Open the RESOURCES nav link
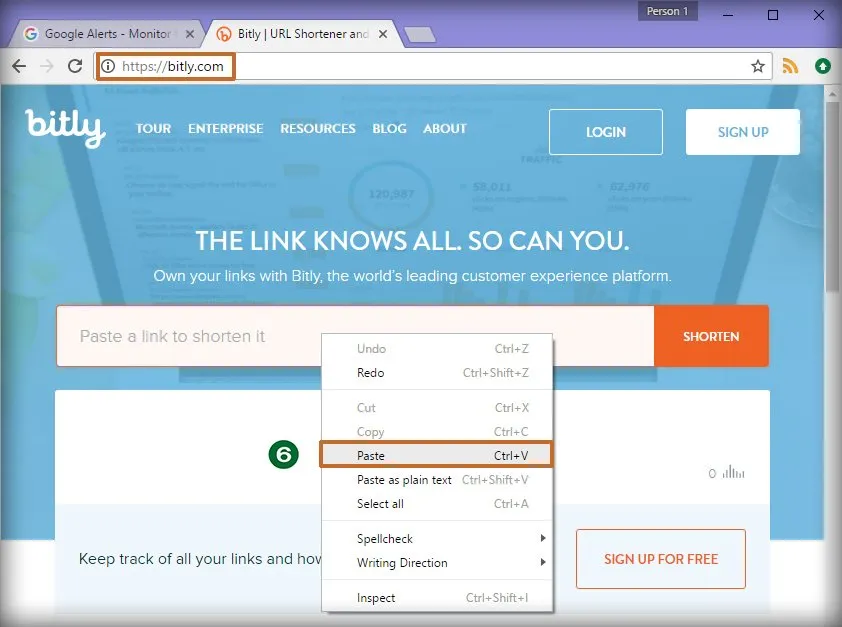842x627 pixels. (318, 129)
